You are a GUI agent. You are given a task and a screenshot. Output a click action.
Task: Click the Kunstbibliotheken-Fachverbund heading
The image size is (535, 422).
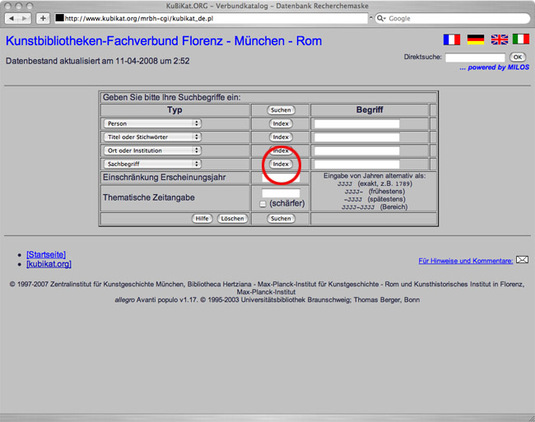point(164,41)
